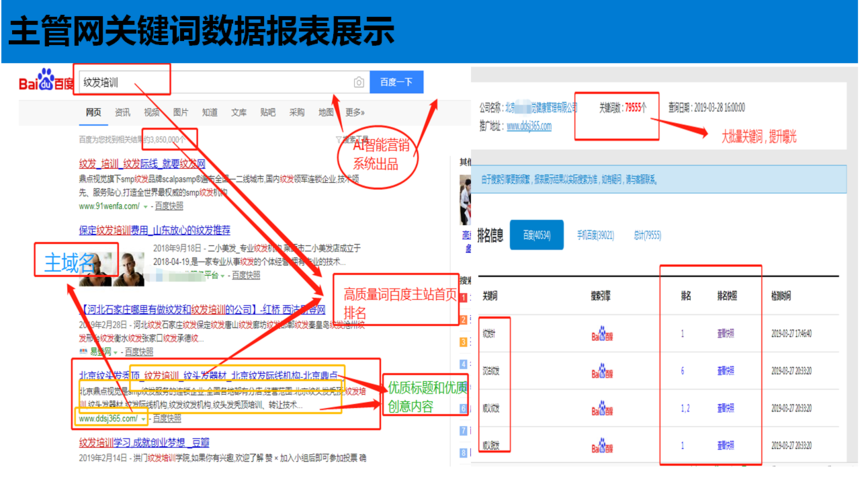Image resolution: width=860 pixels, height=484 pixels.
Task: Open the 知道 tab
Action: coord(210,112)
